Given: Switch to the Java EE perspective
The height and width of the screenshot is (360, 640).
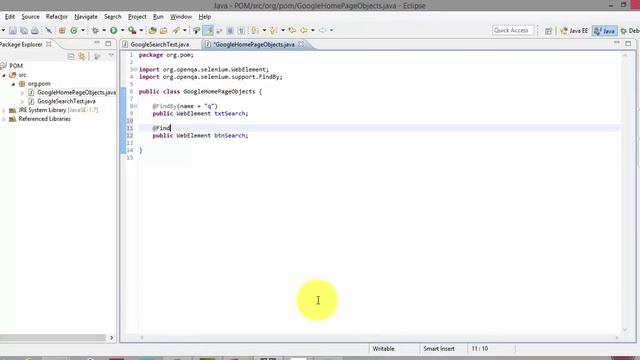Looking at the screenshot, I should tap(574, 31).
